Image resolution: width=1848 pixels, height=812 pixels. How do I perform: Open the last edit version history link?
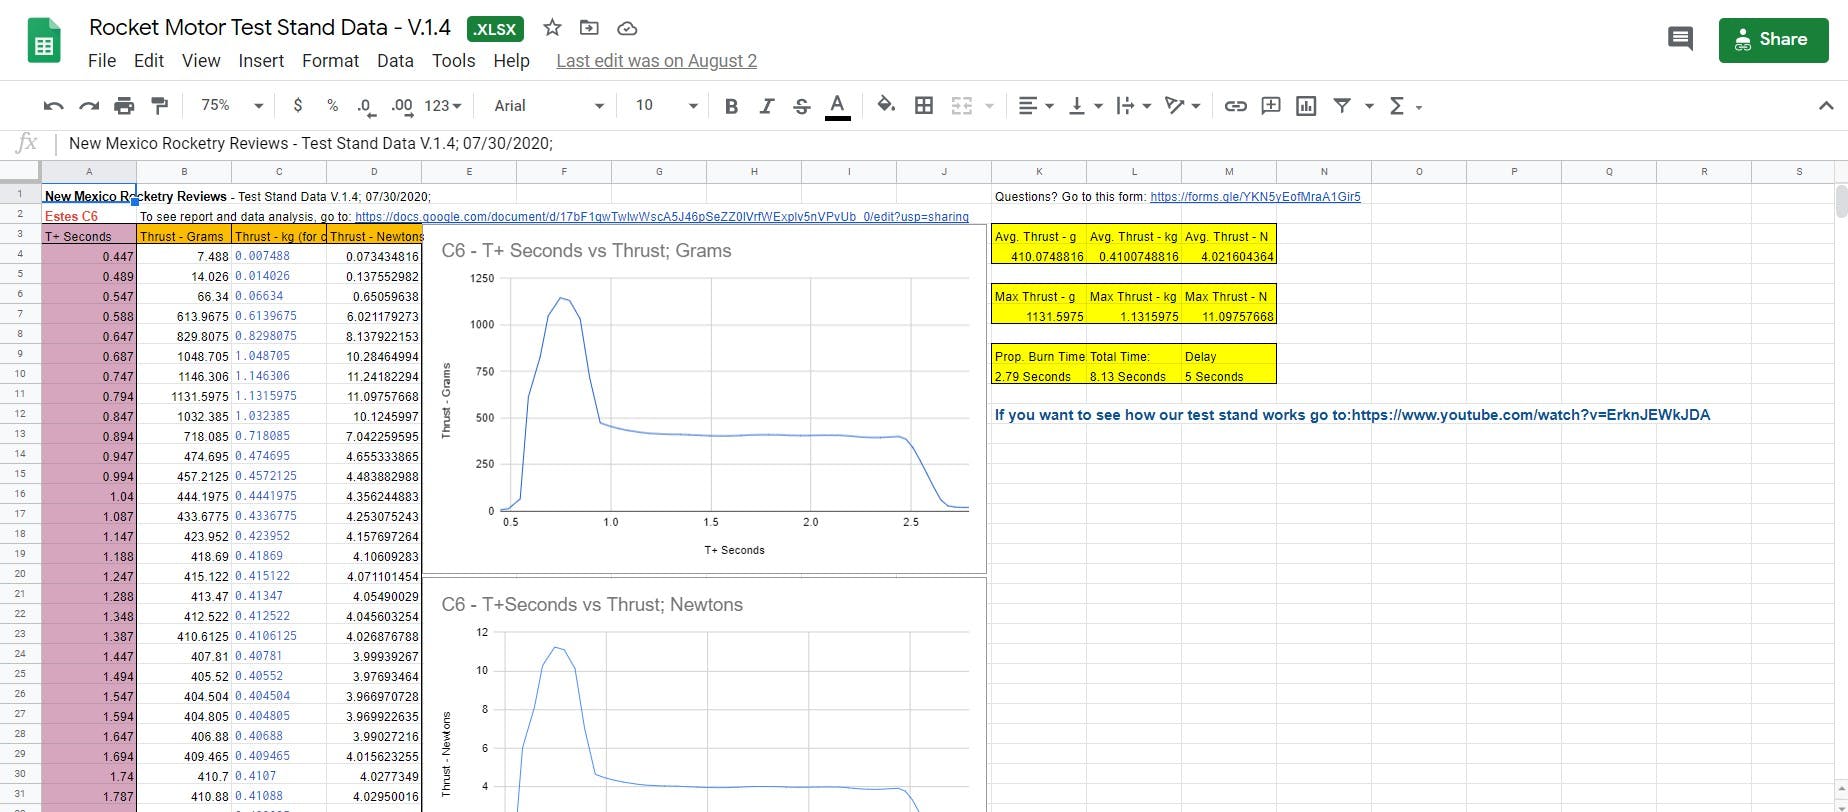656,61
